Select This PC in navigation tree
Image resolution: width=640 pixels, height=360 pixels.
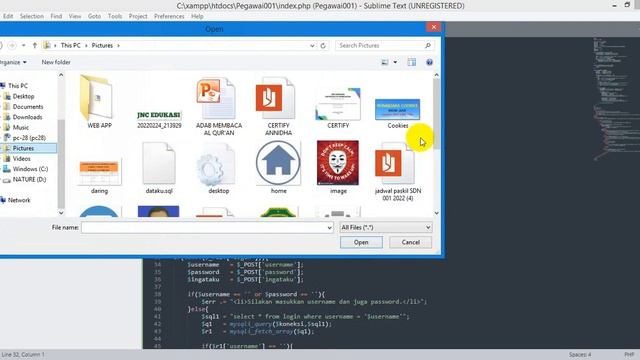[18, 86]
